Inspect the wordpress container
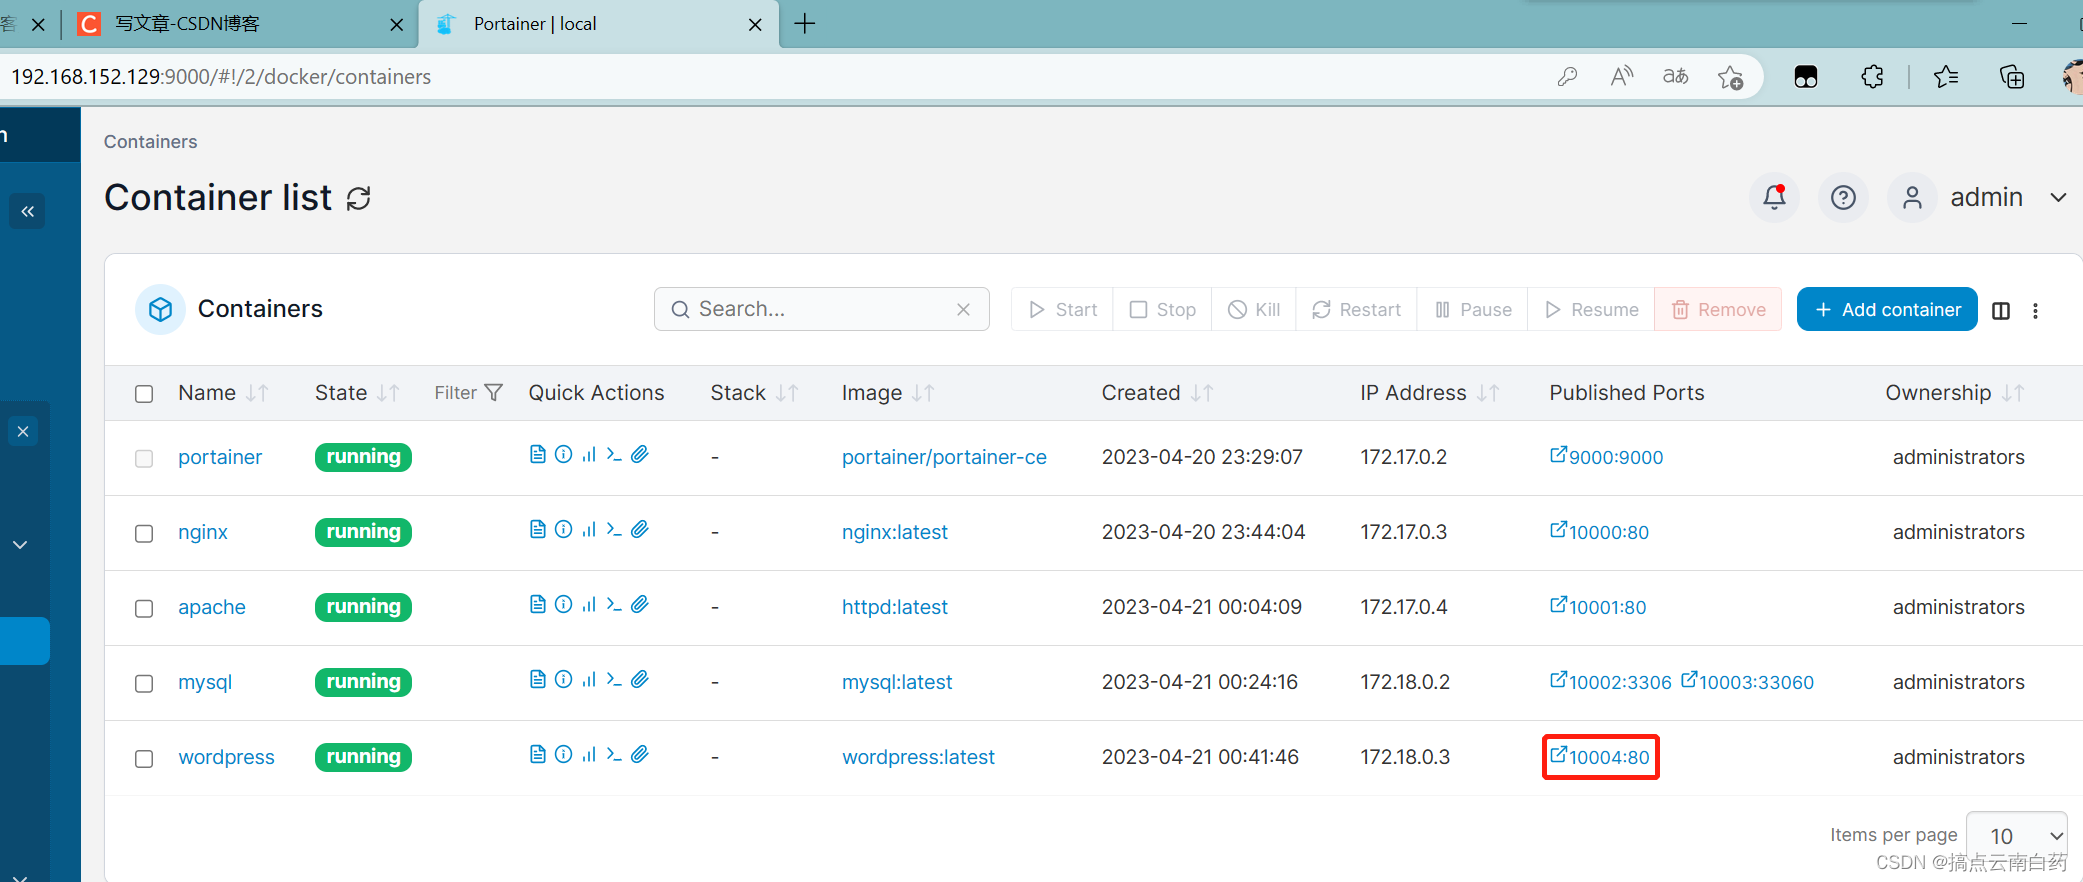This screenshot has width=2083, height=882. [564, 755]
